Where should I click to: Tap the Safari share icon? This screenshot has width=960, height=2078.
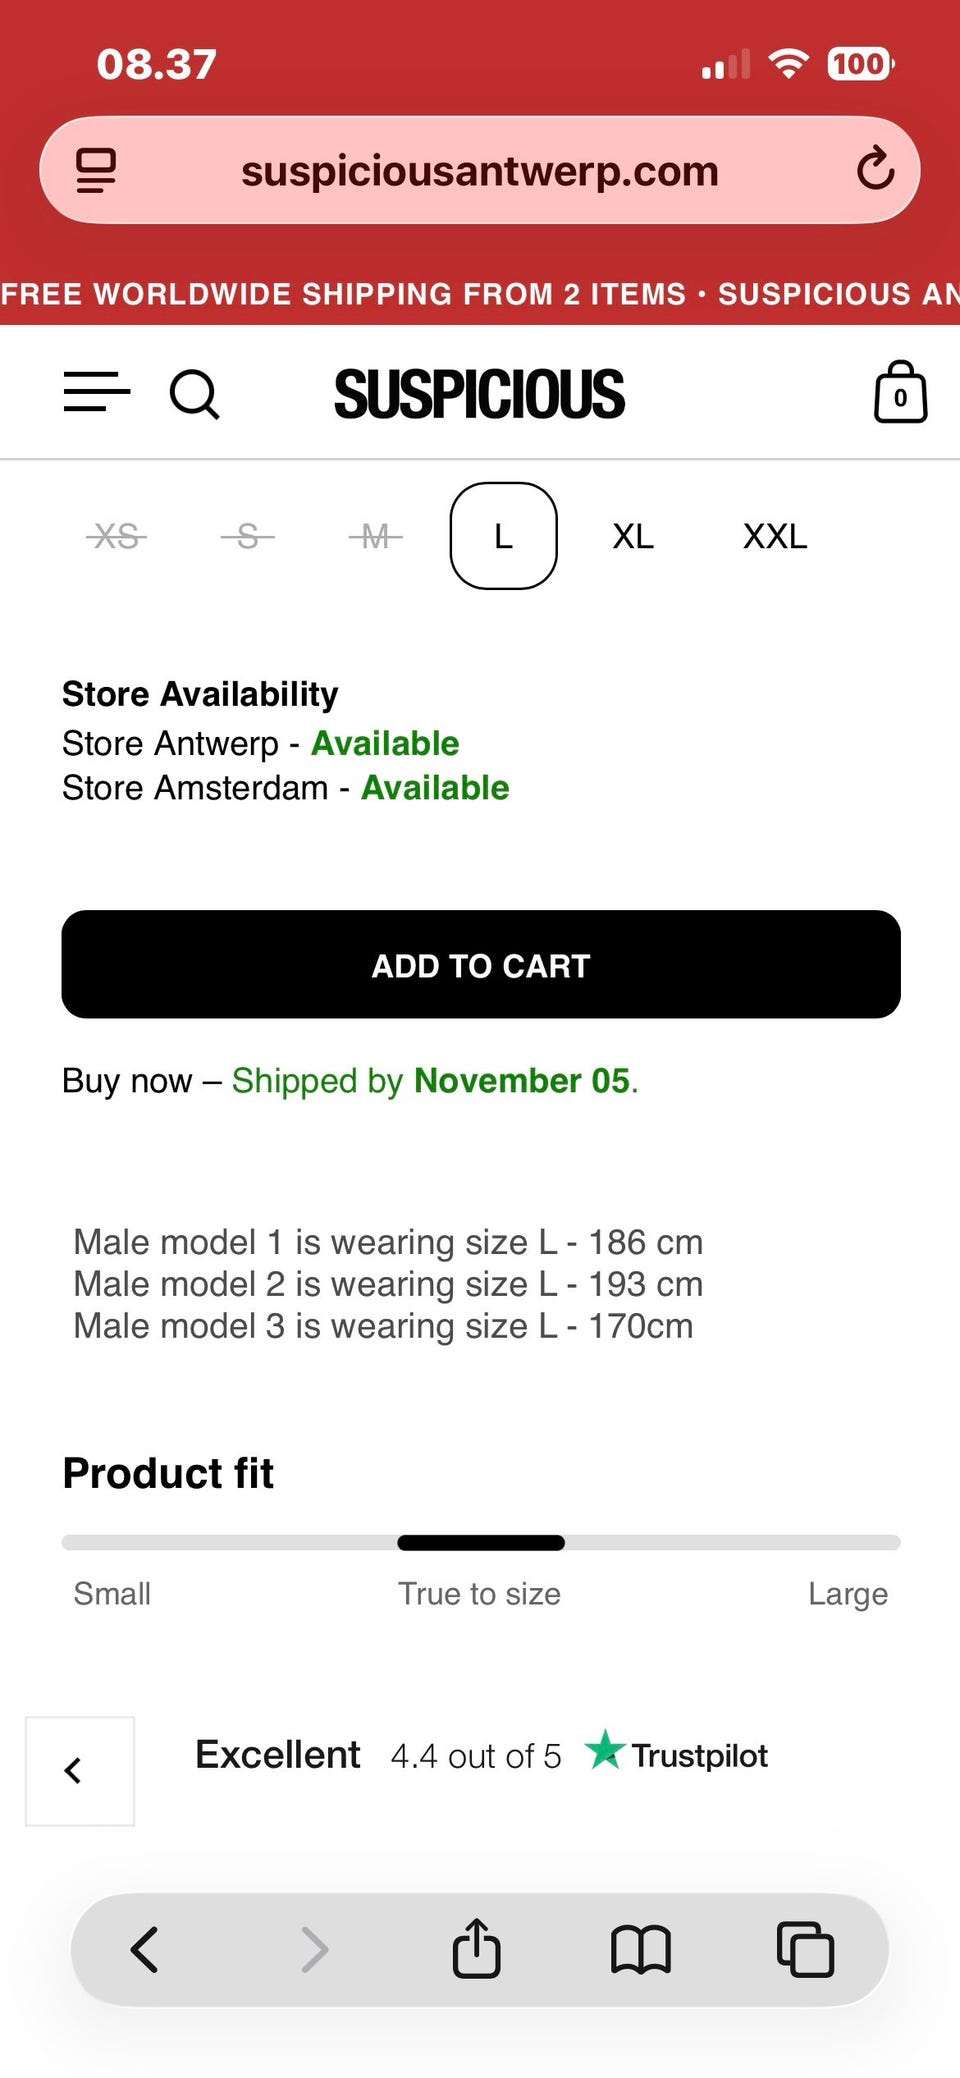coord(476,1949)
